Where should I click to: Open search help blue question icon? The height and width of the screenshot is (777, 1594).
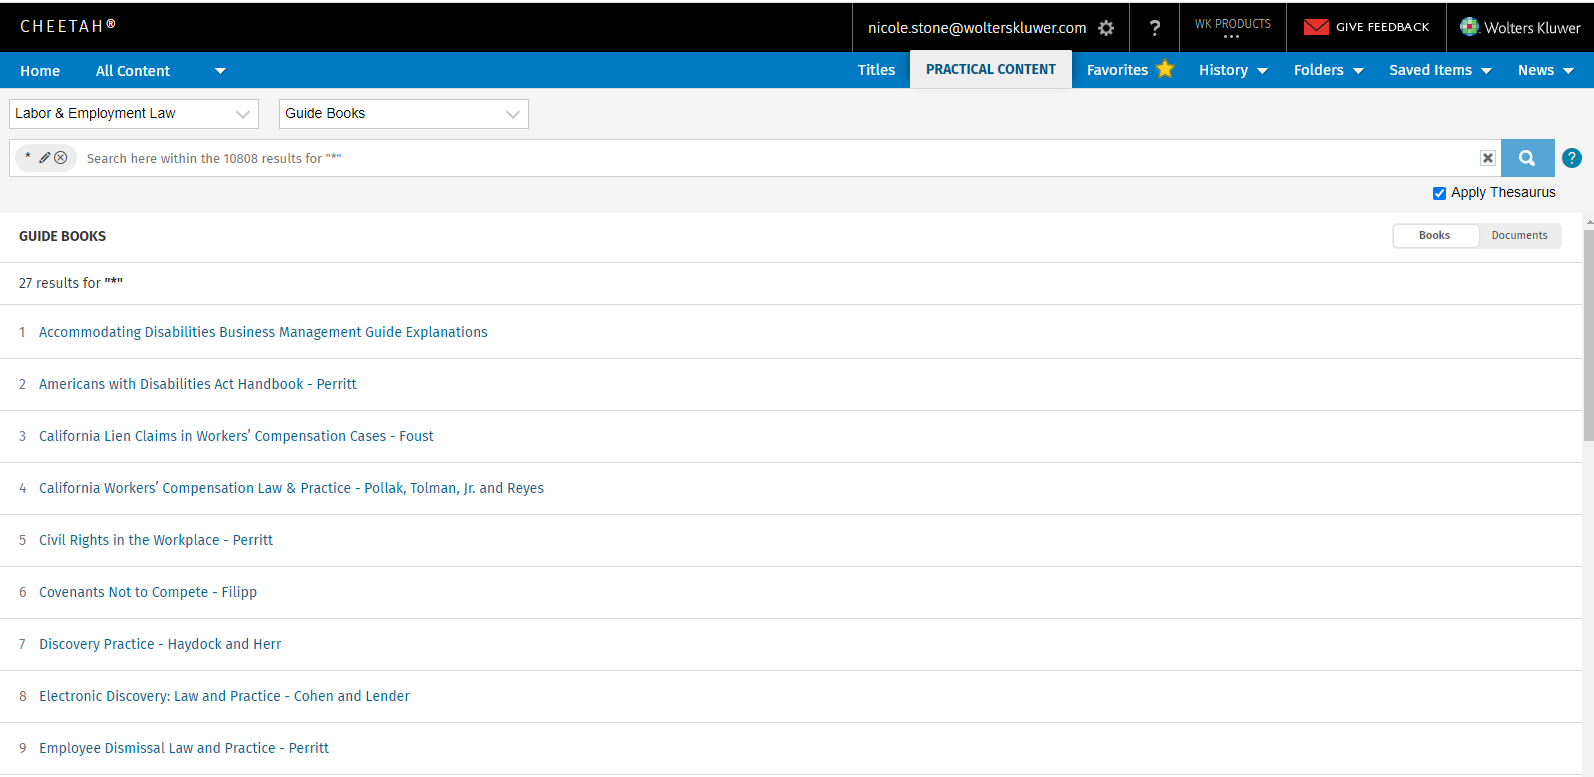click(x=1572, y=158)
